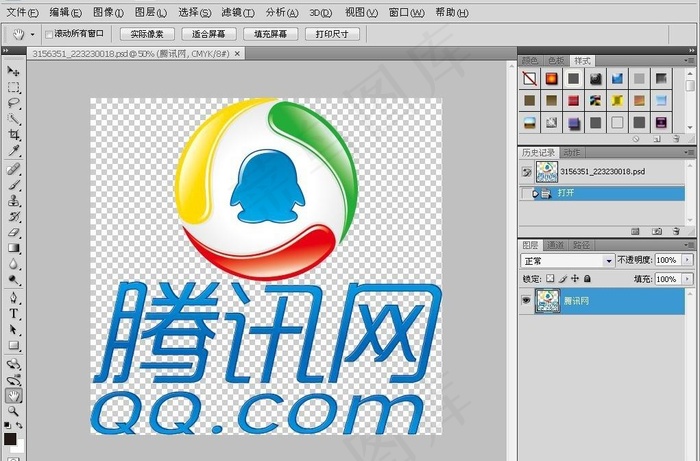This screenshot has width=700, height=461.
Task: Click 实际像素 button
Action: click(147, 34)
